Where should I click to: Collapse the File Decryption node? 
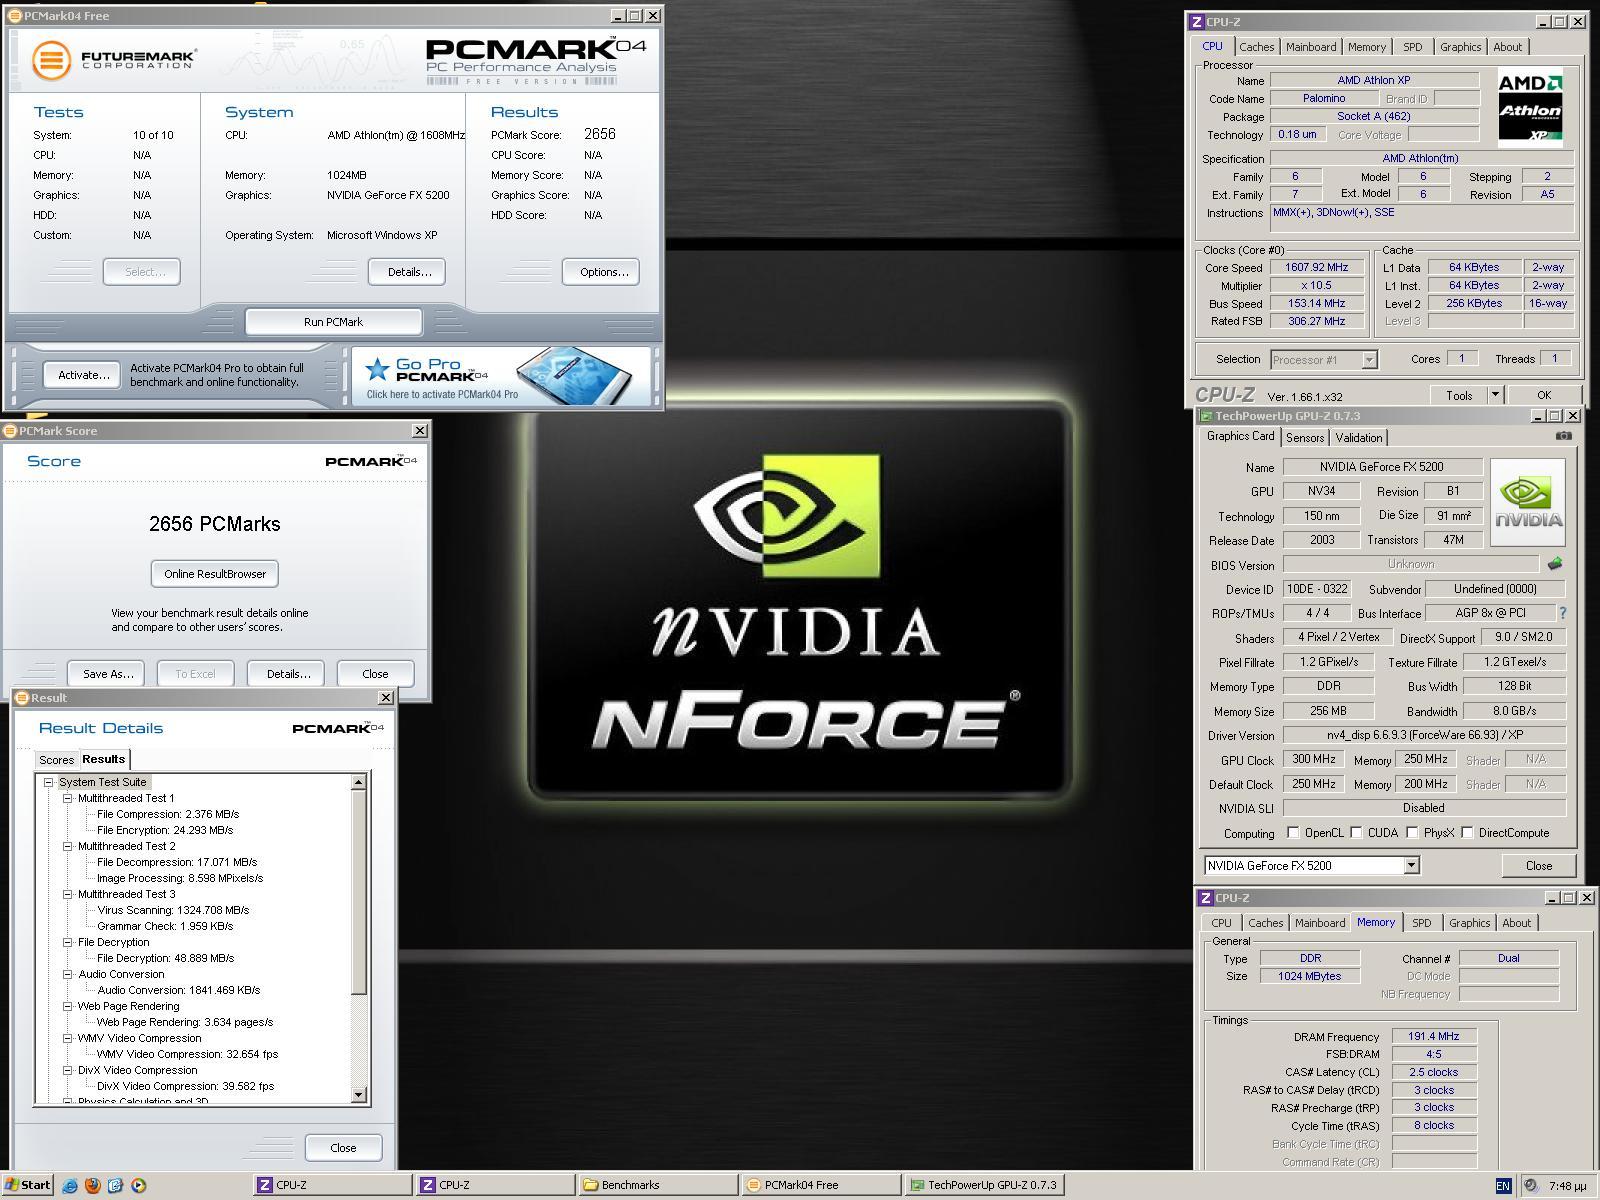tap(68, 942)
